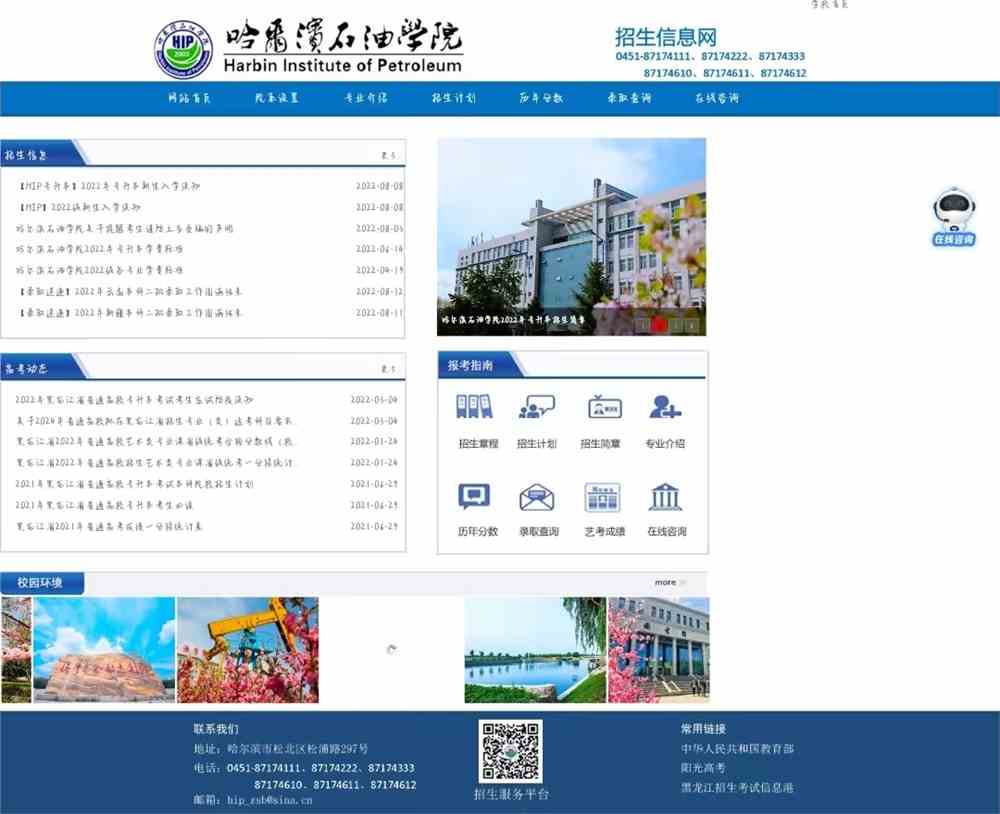Viewport: 1000px width, 814px height.
Task: Open 【录取进度】2022年云南本科二批 news item
Action: pos(131,292)
